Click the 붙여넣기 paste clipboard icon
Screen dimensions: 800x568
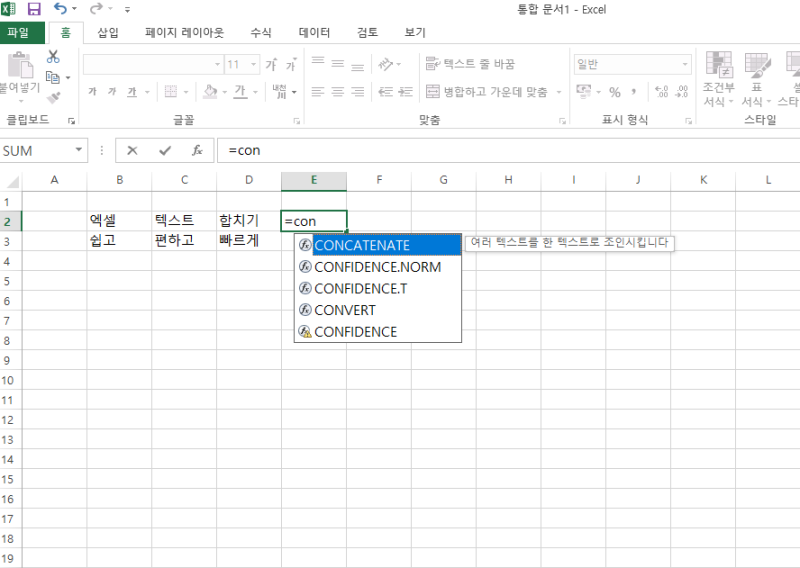[20, 66]
